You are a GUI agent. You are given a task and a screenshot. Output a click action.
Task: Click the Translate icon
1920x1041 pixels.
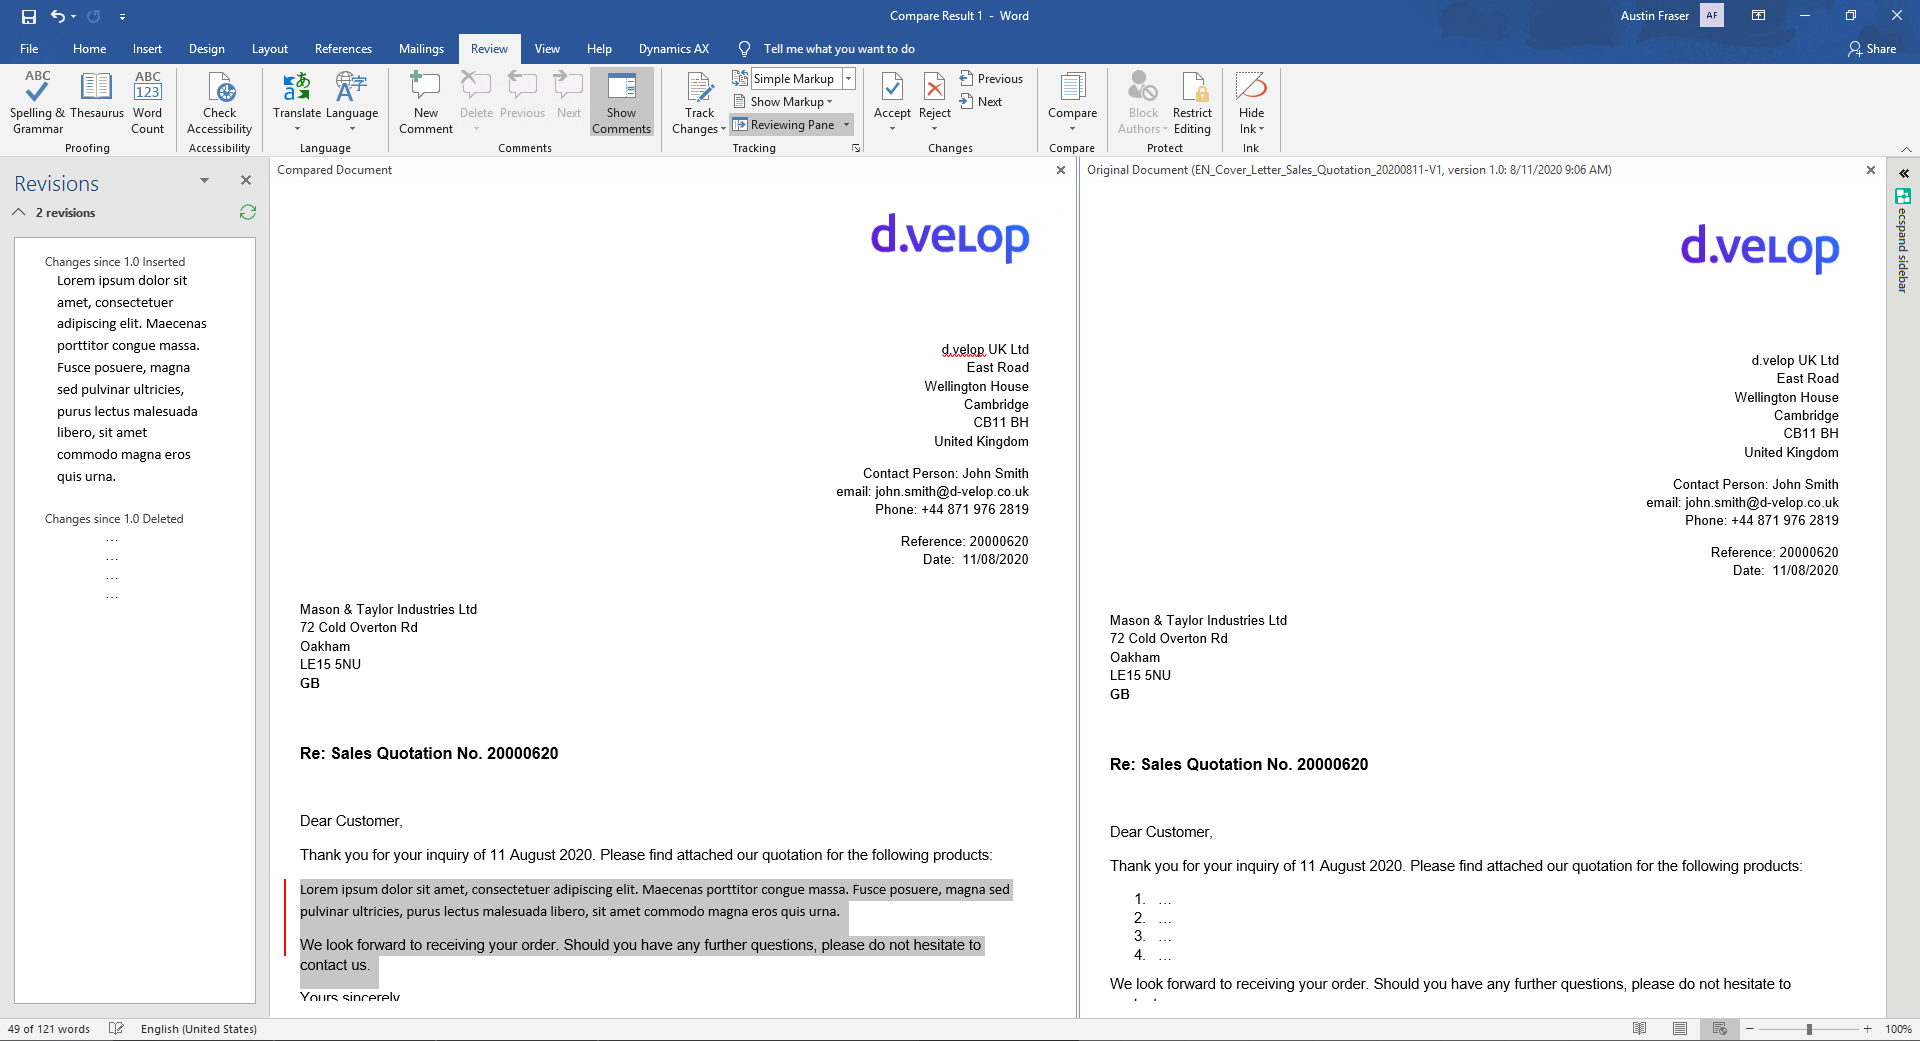point(297,103)
